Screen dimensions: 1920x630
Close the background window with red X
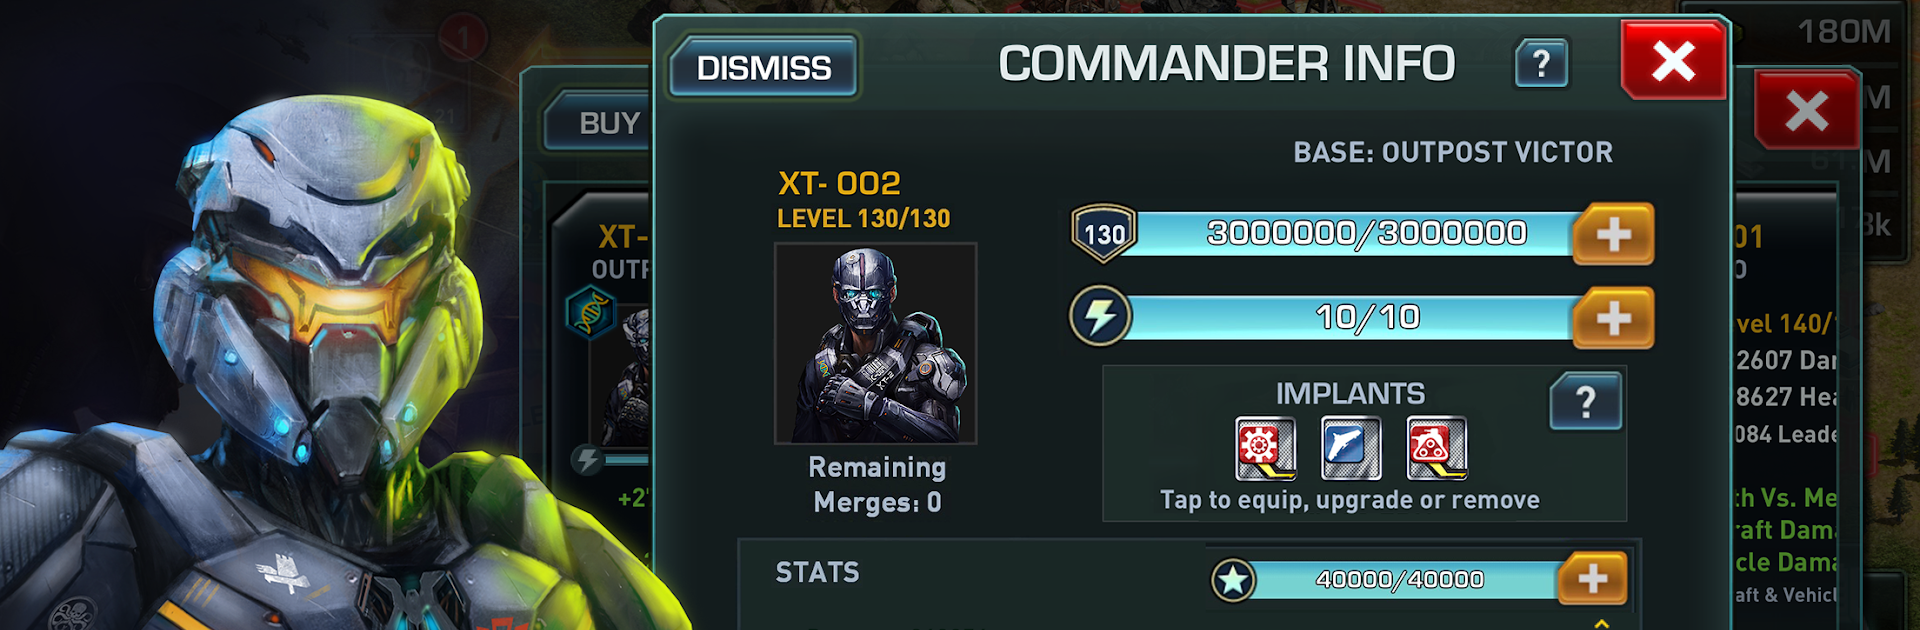(x=1806, y=111)
